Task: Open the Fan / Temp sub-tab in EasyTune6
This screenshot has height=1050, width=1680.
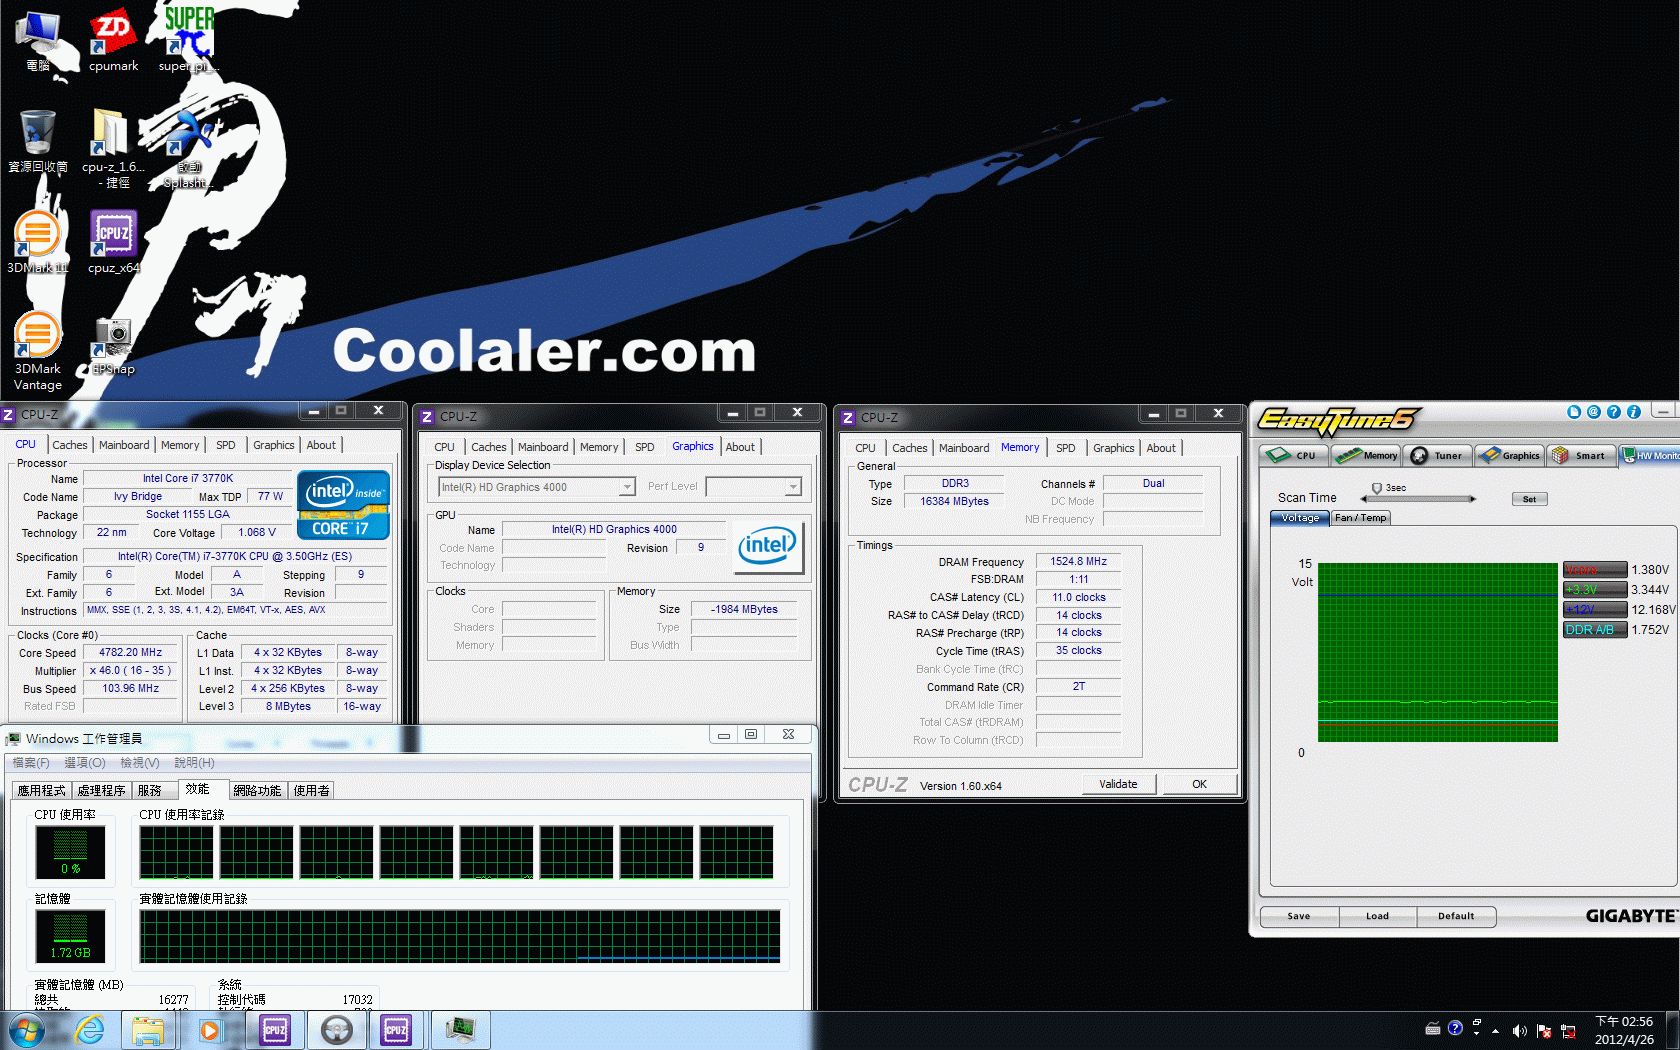Action: (x=1361, y=518)
